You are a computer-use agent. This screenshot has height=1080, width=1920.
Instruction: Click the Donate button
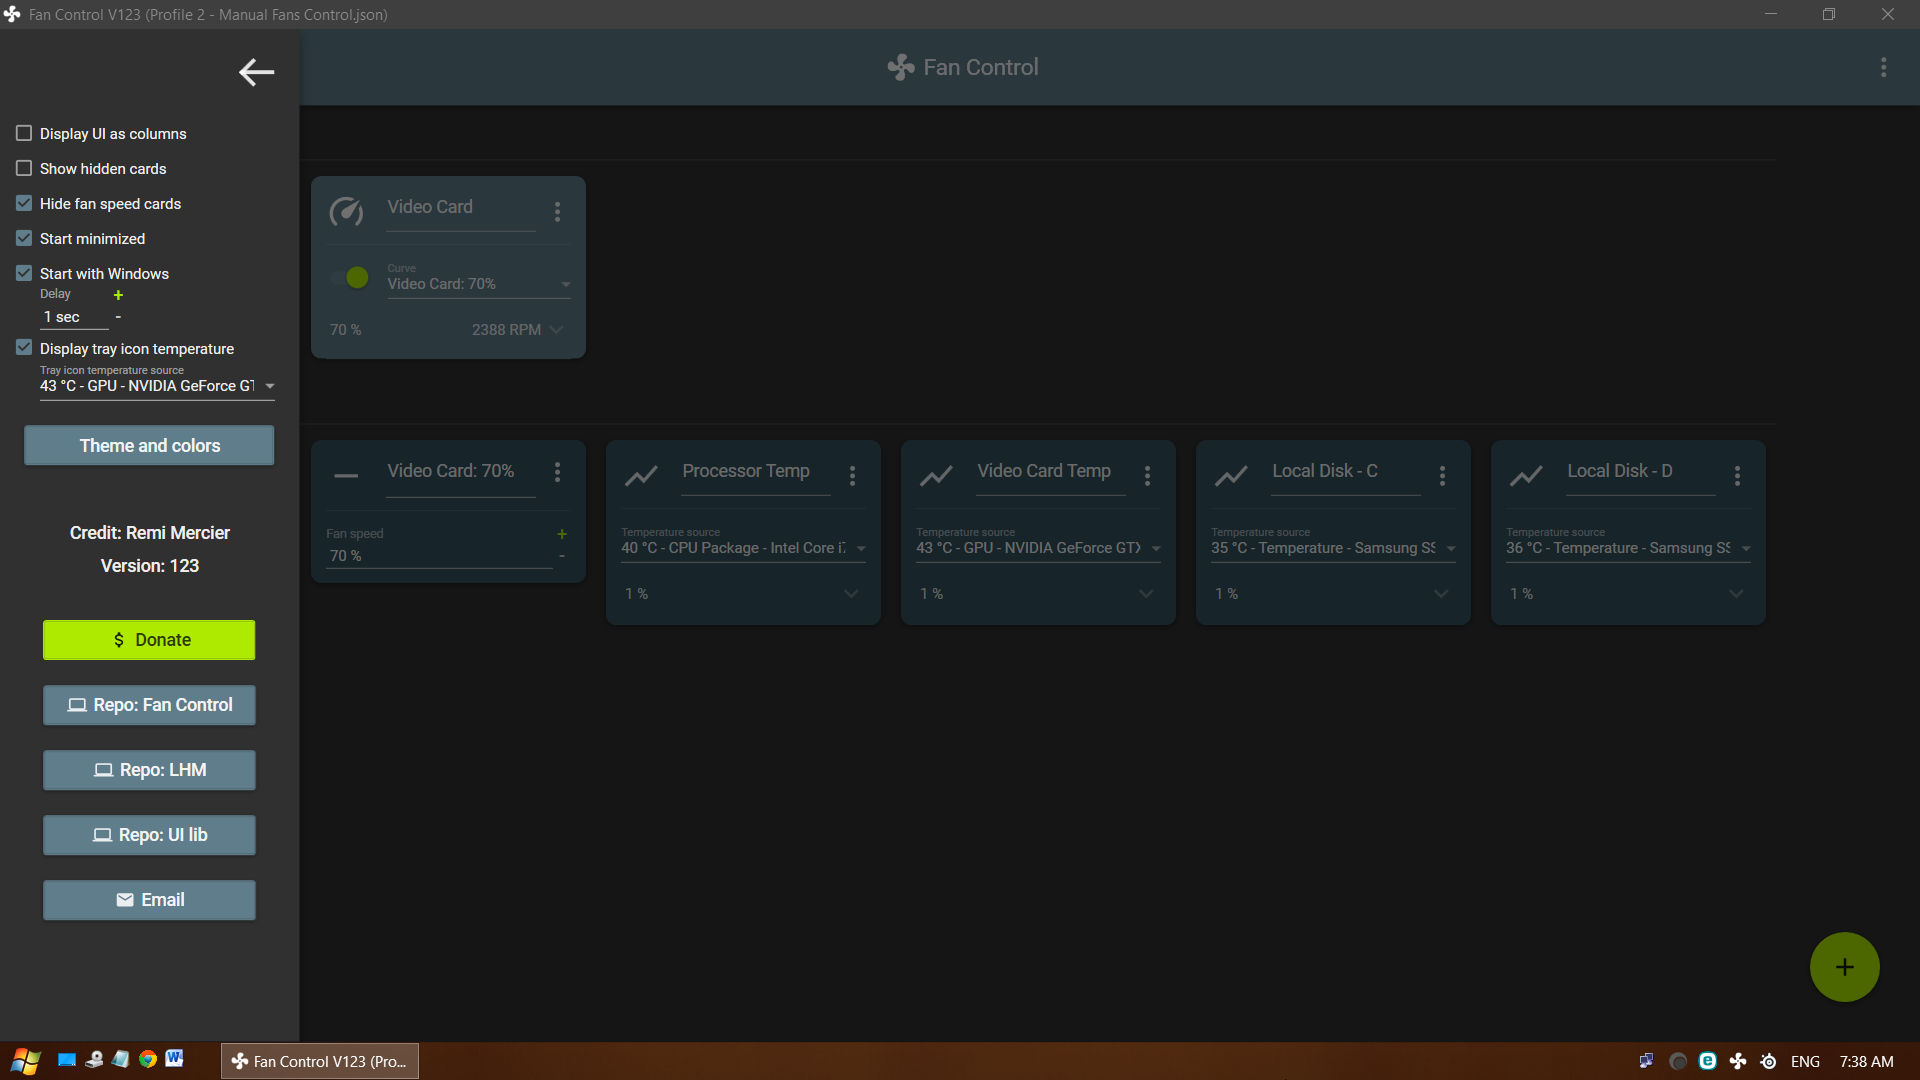[x=148, y=639]
